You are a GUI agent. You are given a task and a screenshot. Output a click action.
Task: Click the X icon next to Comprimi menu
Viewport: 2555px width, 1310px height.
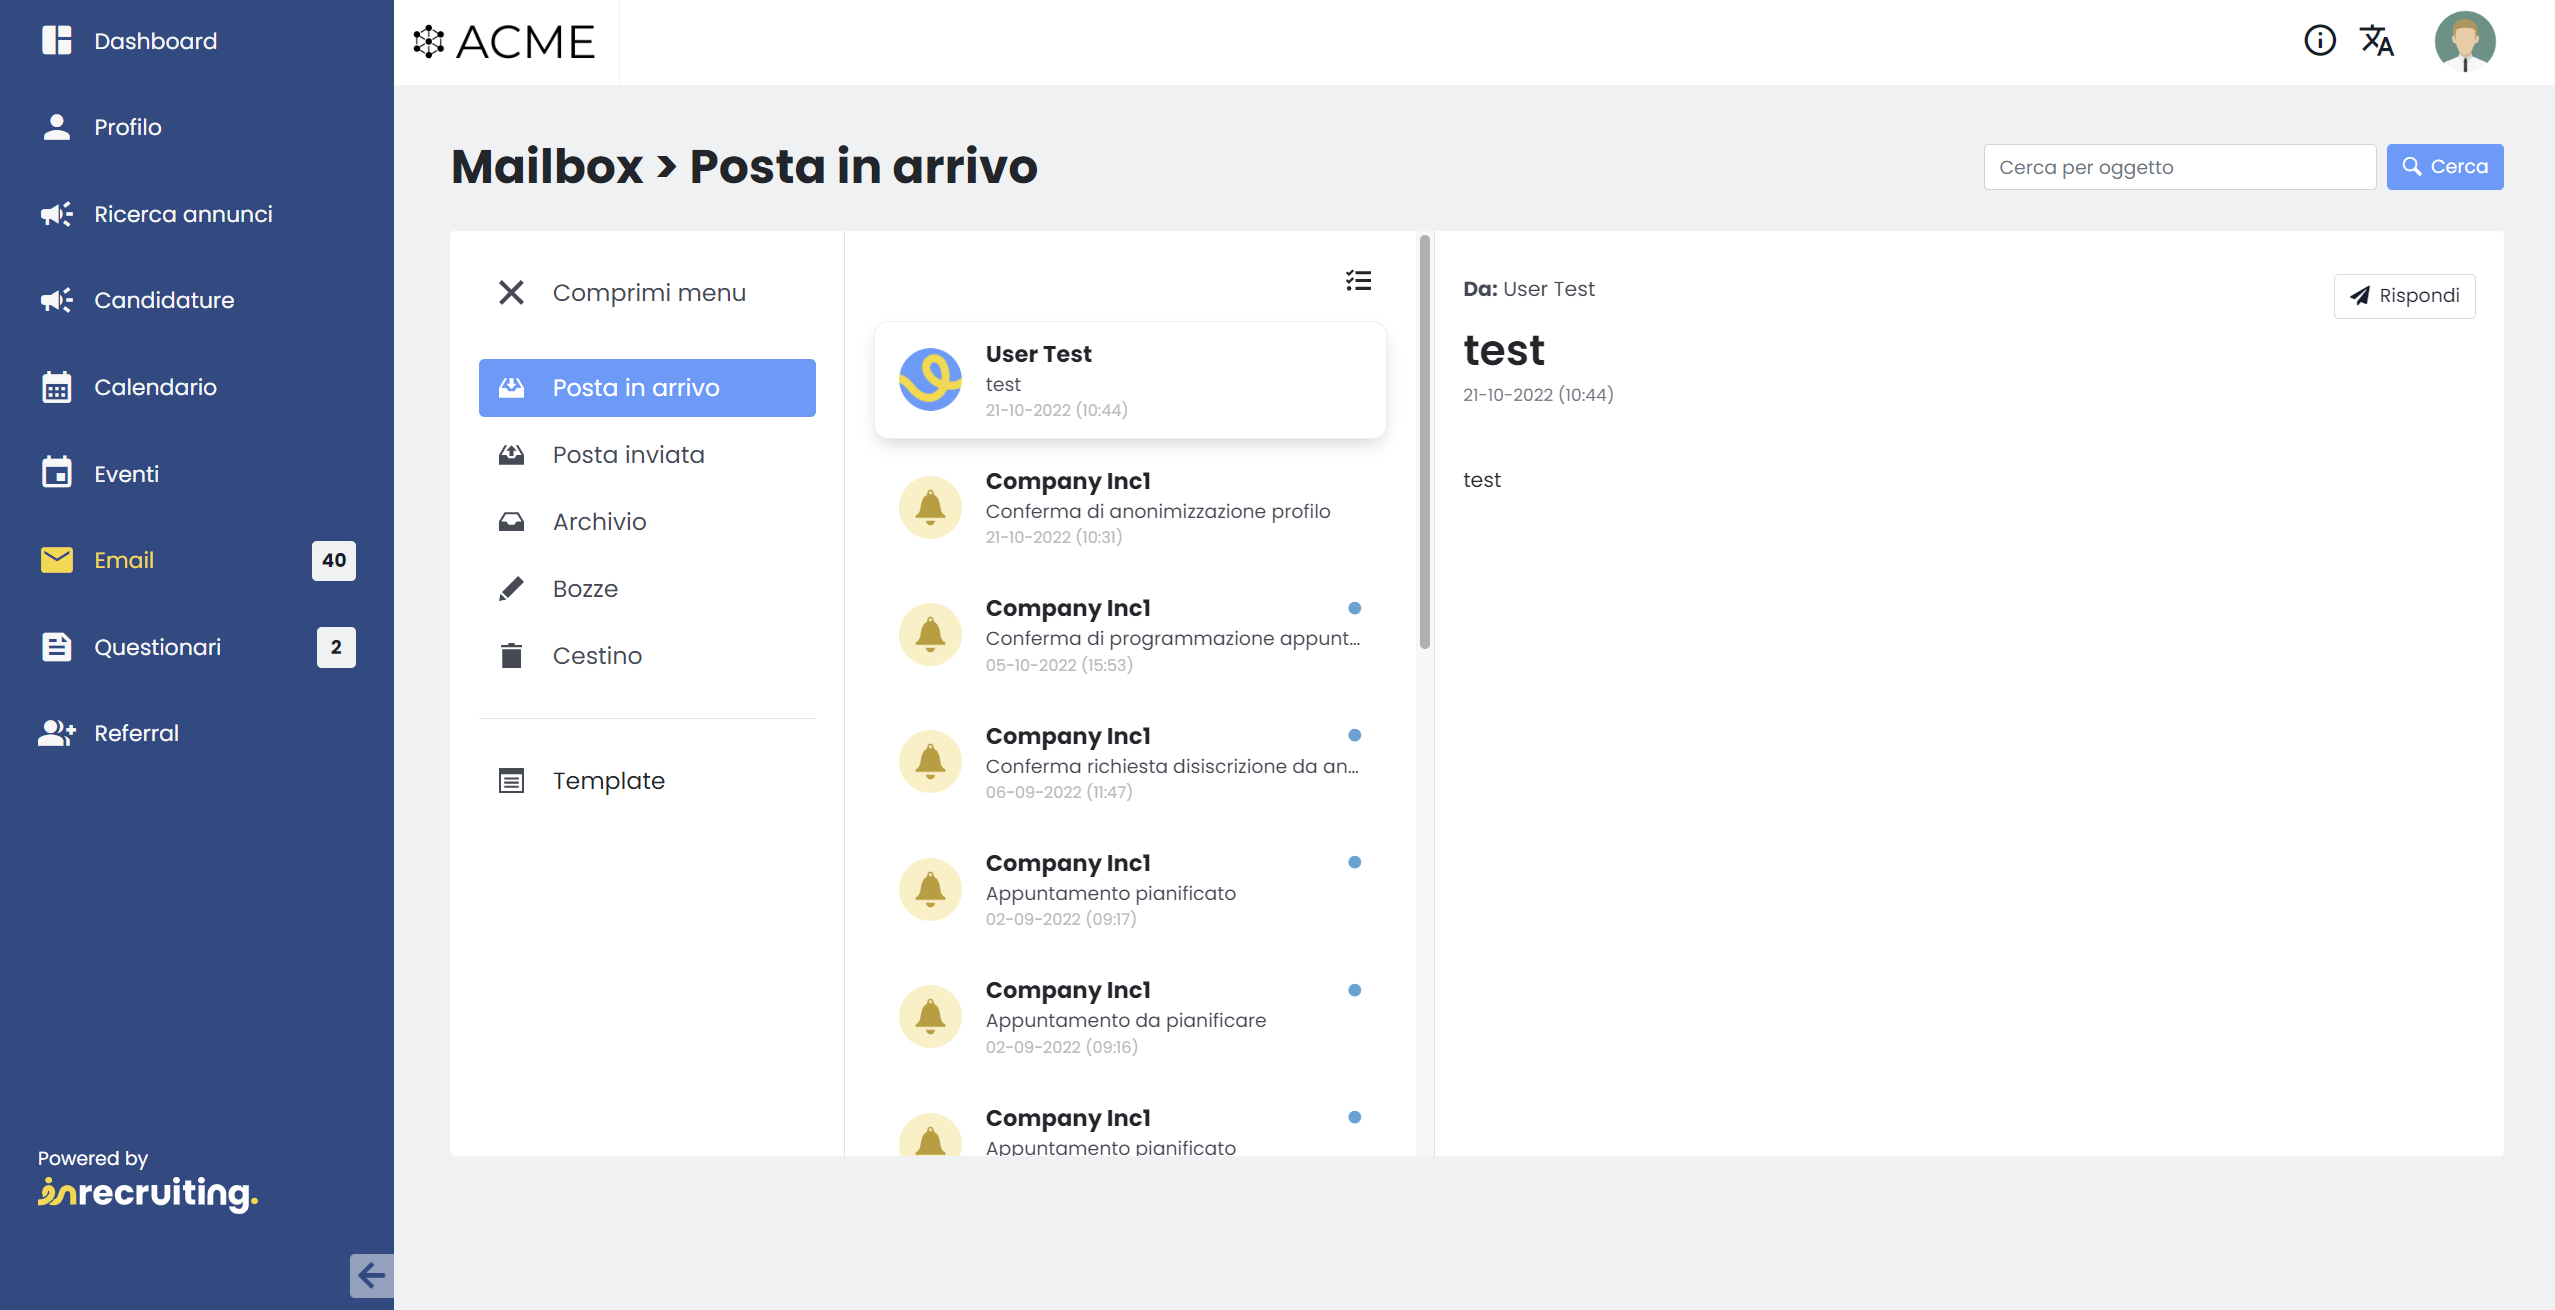point(511,293)
